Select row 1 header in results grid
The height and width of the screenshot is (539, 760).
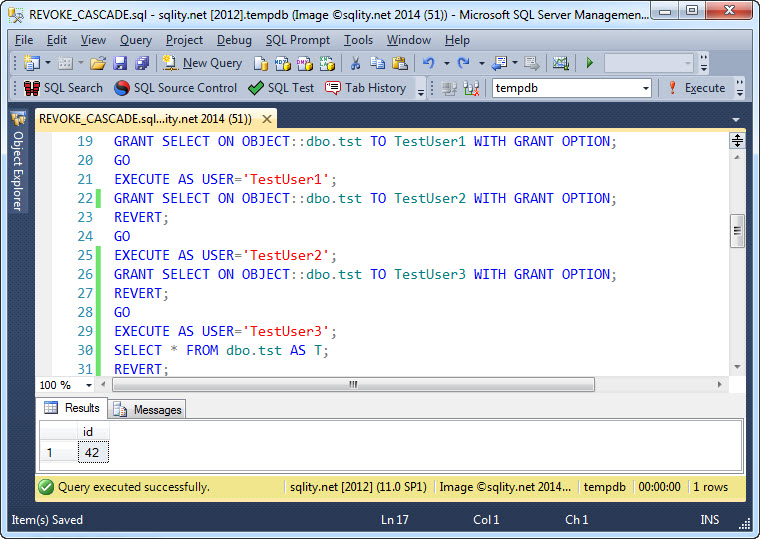(58, 453)
